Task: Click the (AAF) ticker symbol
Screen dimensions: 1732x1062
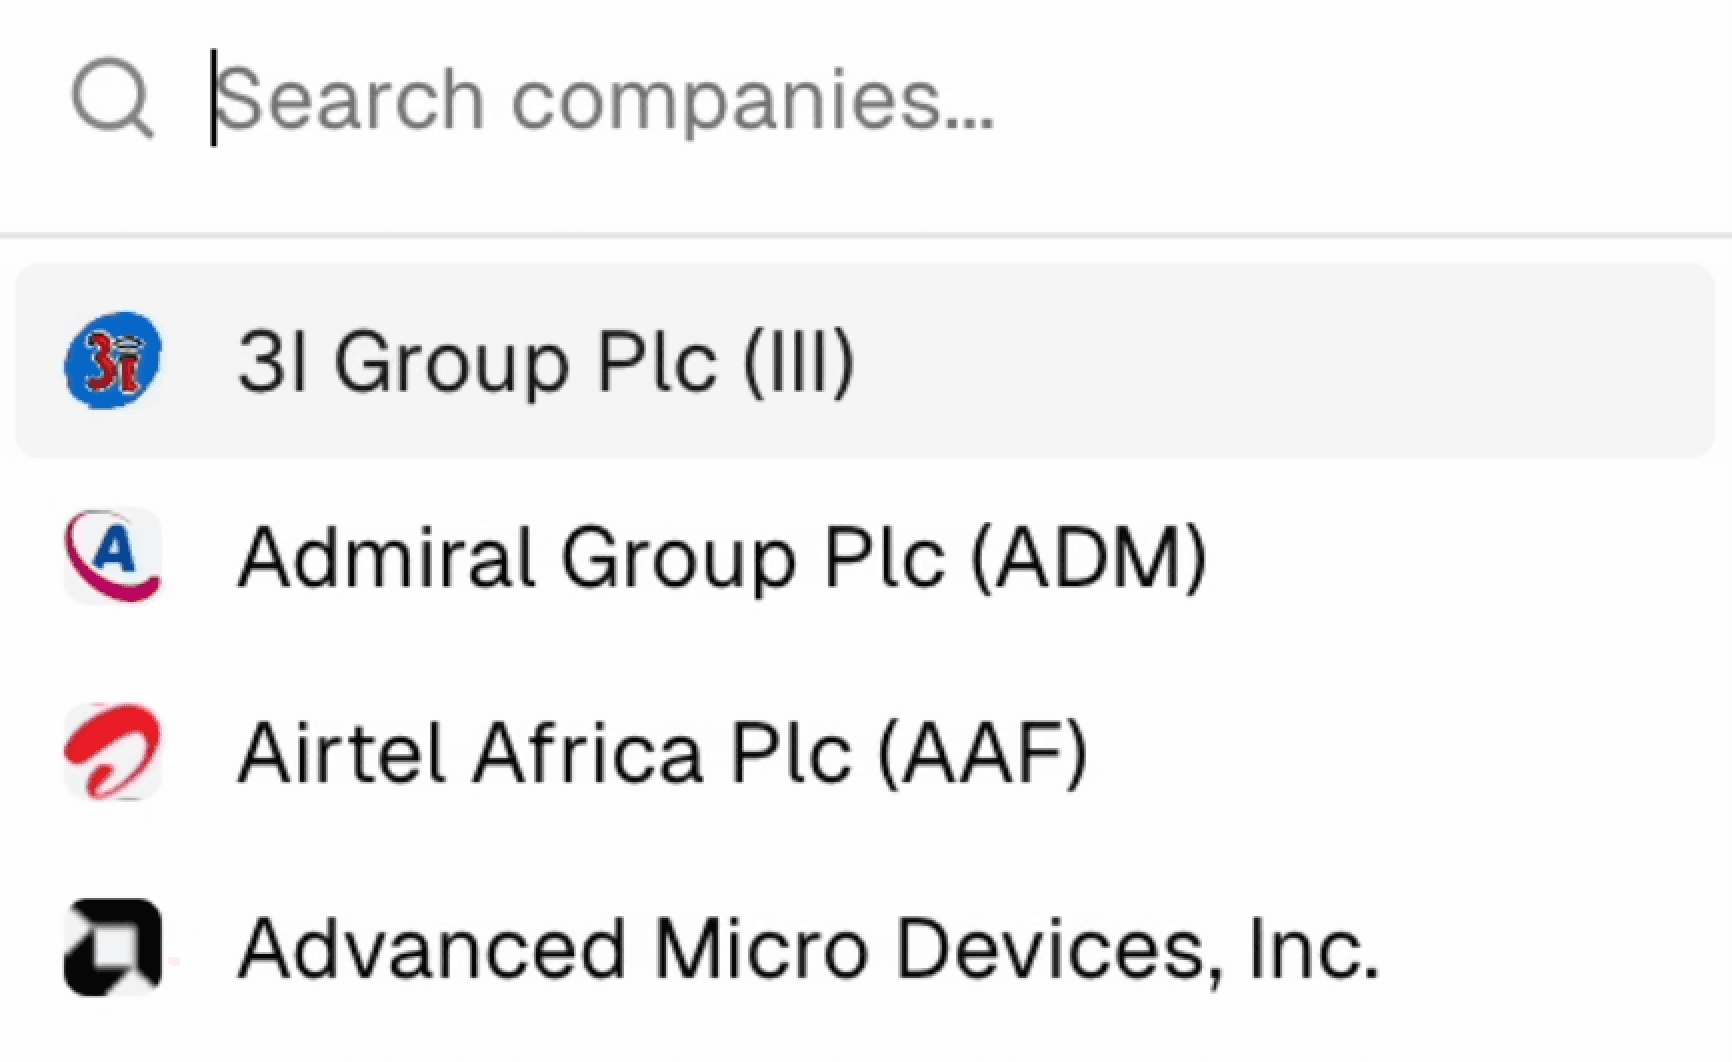Action: tap(982, 753)
